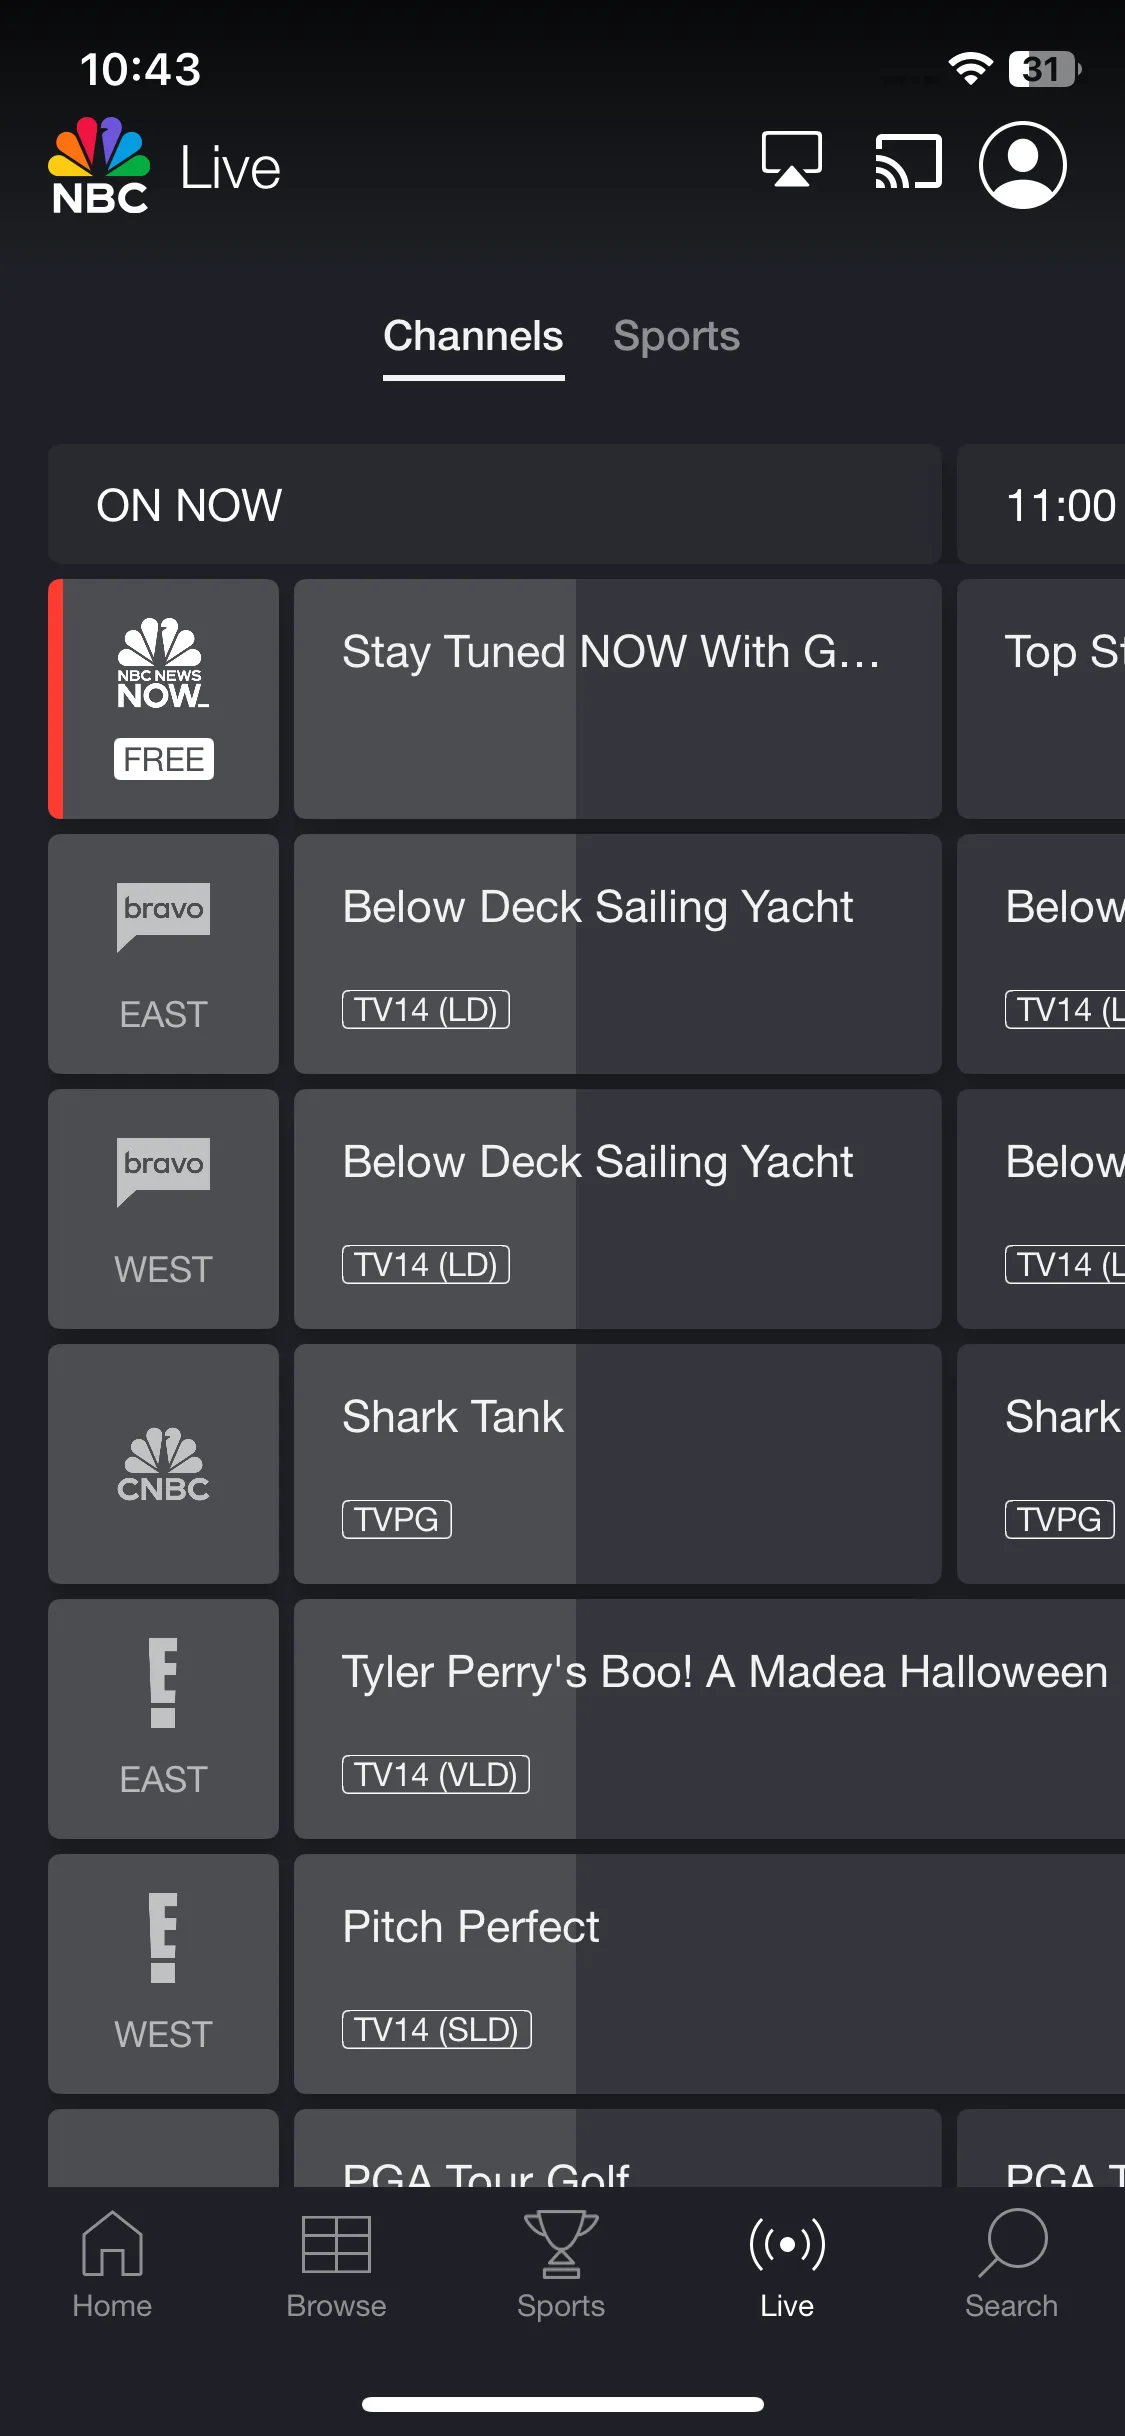This screenshot has height=2436, width=1125.
Task: Select the CNBC channel logo
Action: coord(163,1465)
